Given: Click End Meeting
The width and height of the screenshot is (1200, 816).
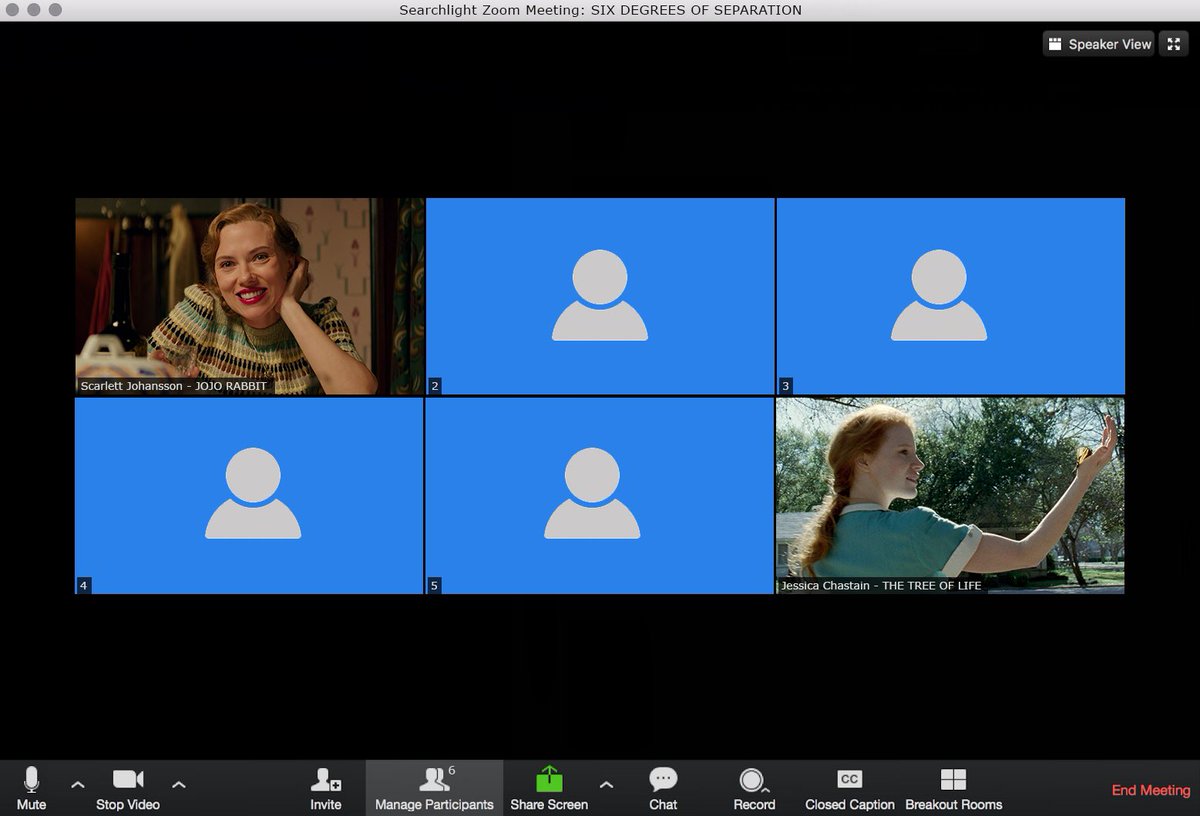Looking at the screenshot, I should 1151,790.
